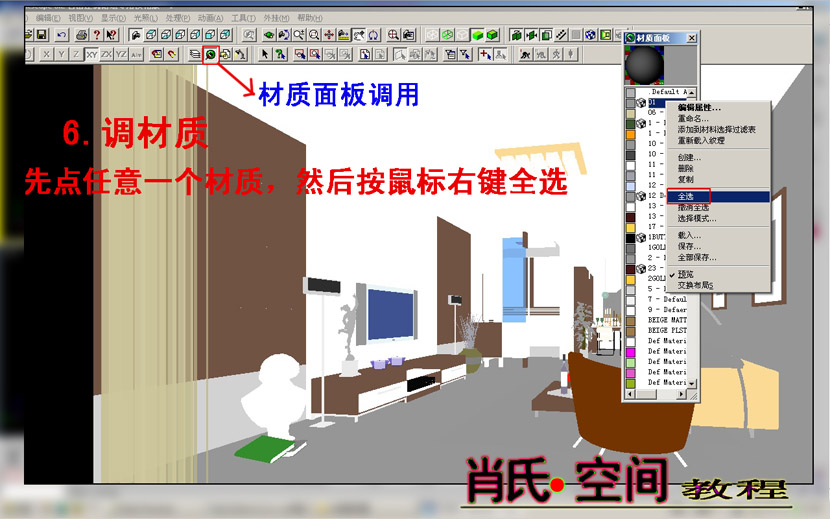830x519 pixels.
Task: Open the Layers table icon
Action: (195, 55)
